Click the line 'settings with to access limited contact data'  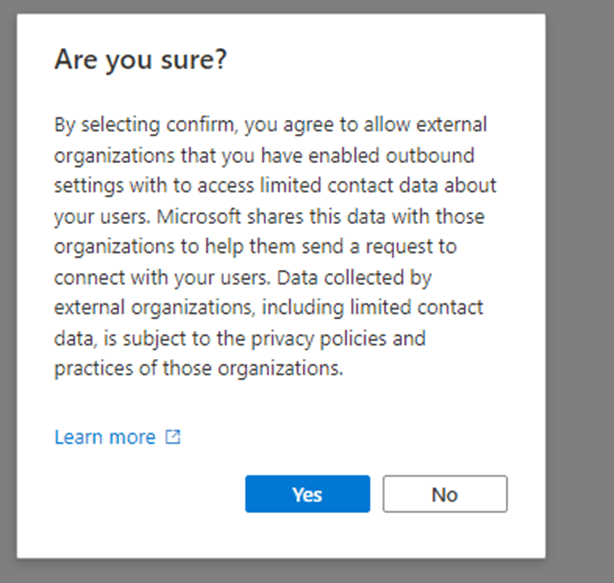pos(275,186)
